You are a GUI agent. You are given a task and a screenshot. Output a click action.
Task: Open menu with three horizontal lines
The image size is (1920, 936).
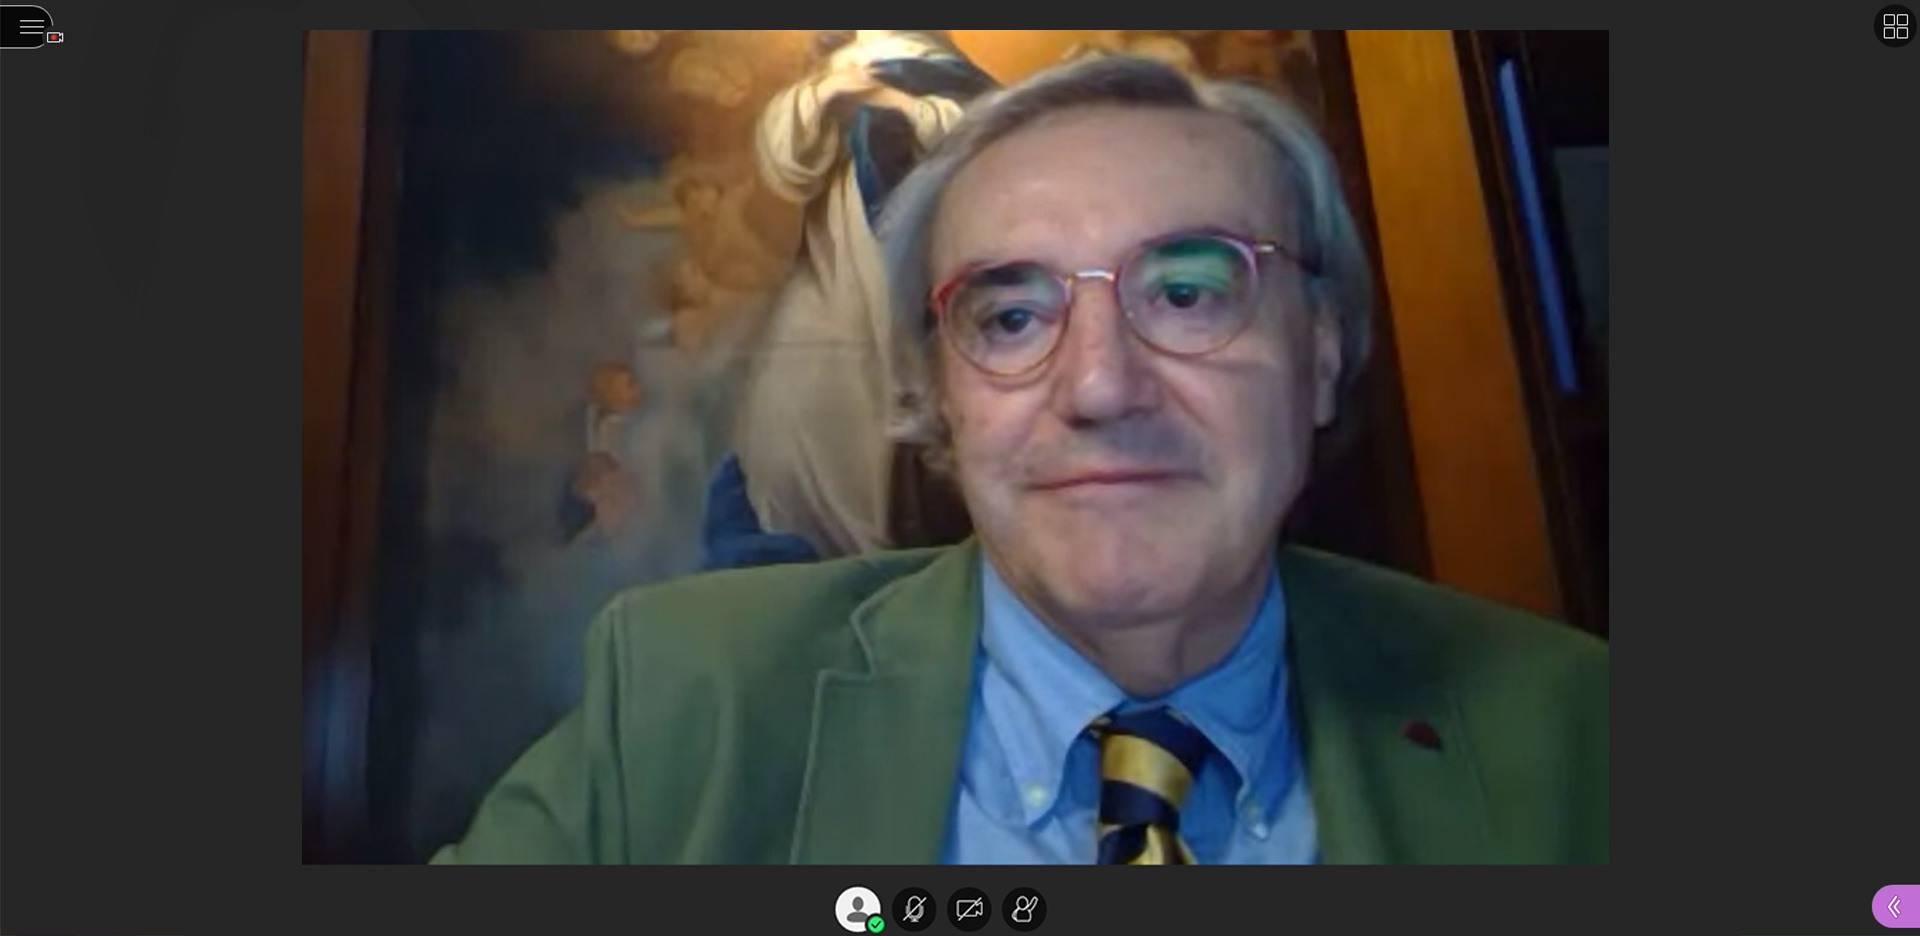tap(30, 26)
